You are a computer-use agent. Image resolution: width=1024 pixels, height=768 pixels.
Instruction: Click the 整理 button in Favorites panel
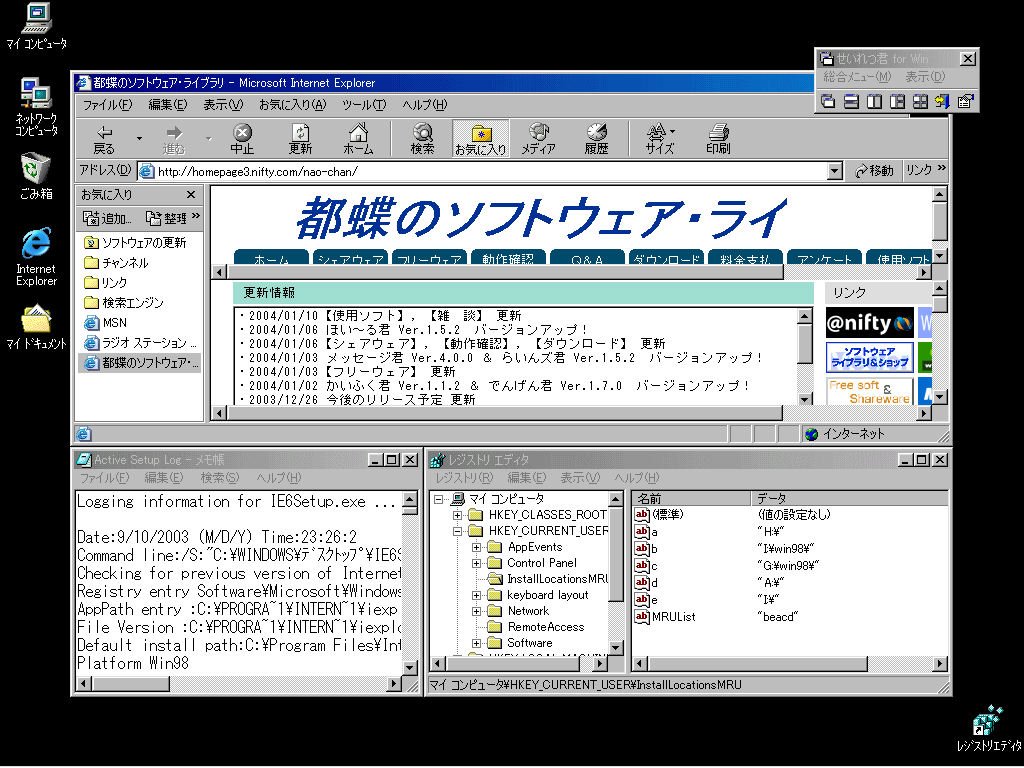coord(167,218)
